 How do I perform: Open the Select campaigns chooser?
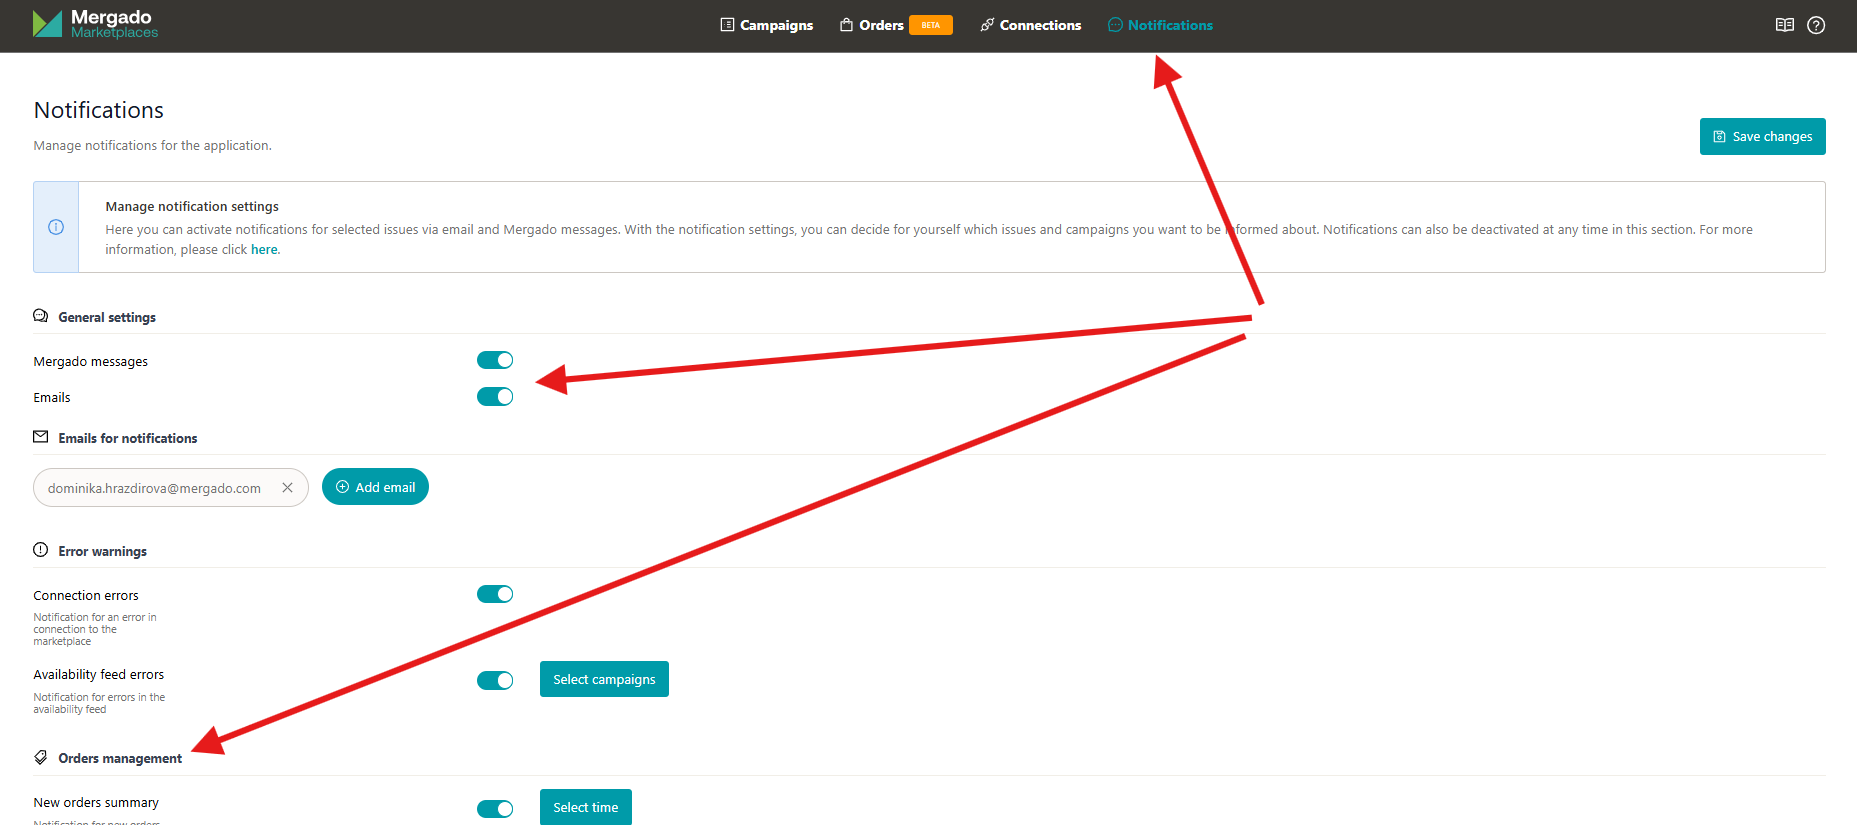click(x=604, y=679)
